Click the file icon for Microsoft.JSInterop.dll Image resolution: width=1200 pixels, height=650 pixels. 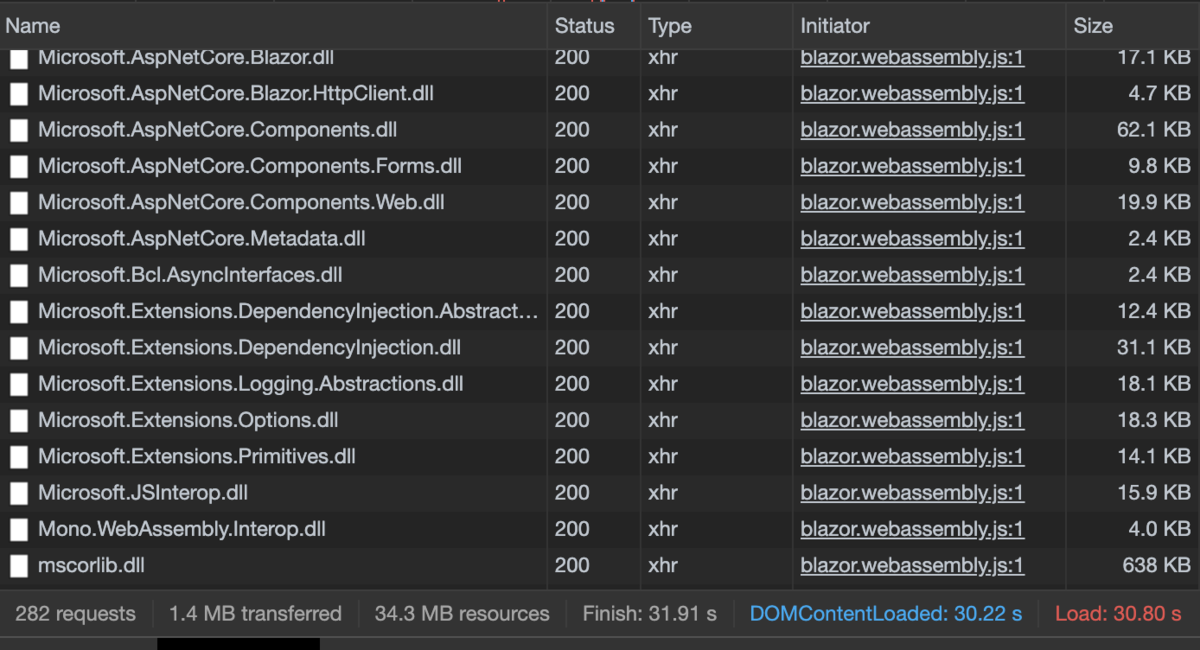coord(19,493)
